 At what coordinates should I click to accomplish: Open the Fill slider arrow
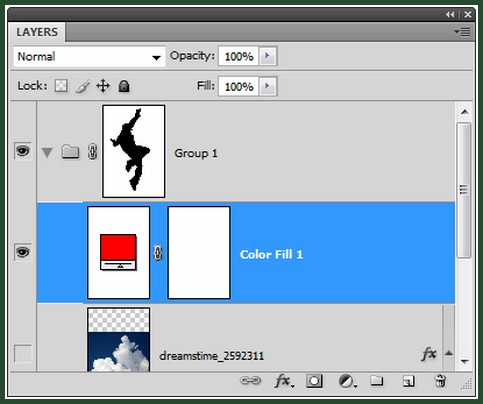point(268,86)
